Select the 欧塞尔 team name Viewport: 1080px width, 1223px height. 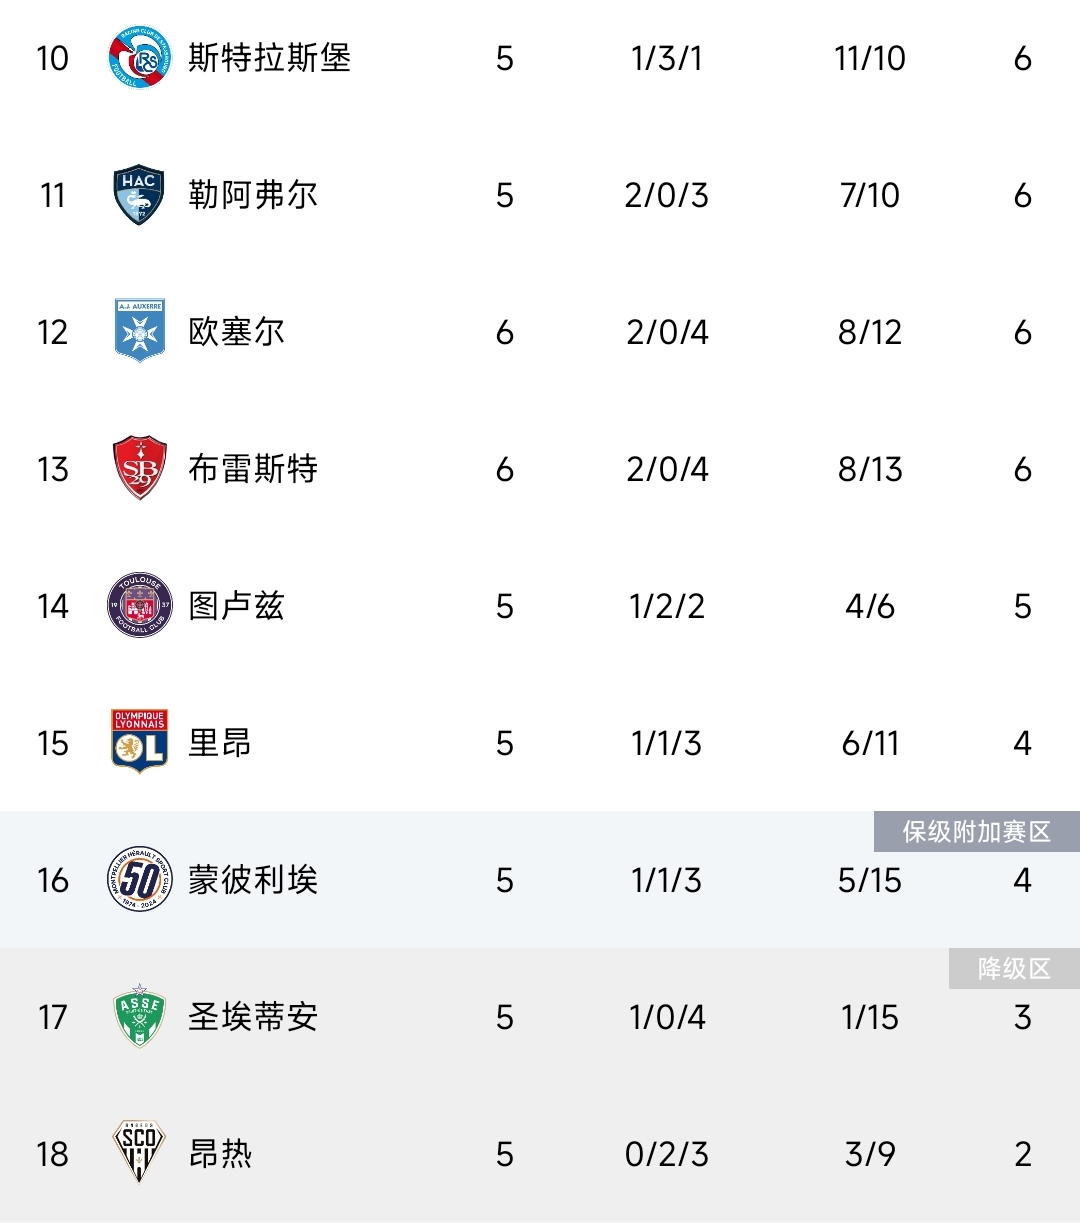pyautogui.click(x=237, y=332)
